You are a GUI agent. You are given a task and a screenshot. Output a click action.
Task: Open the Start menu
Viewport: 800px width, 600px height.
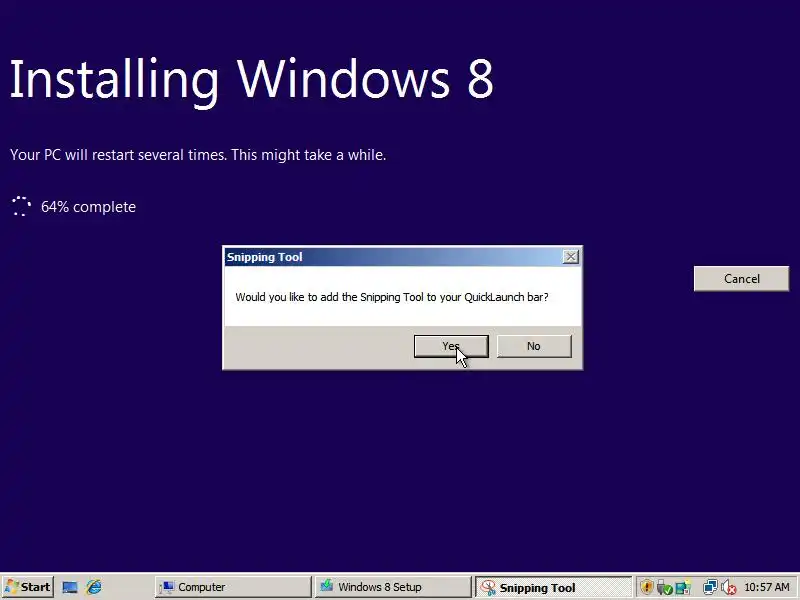(28, 587)
